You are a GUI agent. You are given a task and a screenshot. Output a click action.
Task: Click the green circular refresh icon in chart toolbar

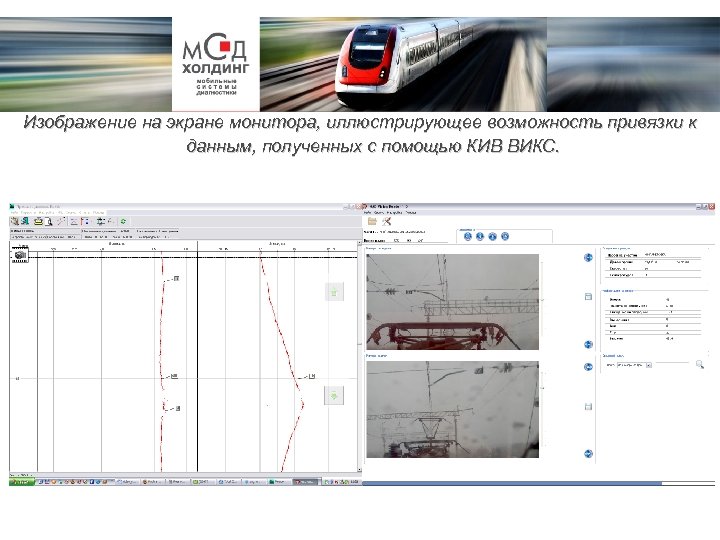[123, 221]
